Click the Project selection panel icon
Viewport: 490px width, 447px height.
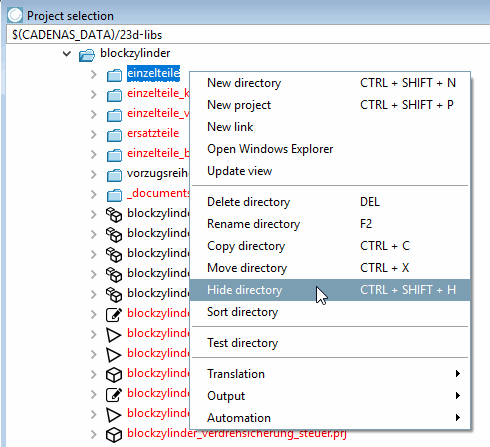click(15, 15)
